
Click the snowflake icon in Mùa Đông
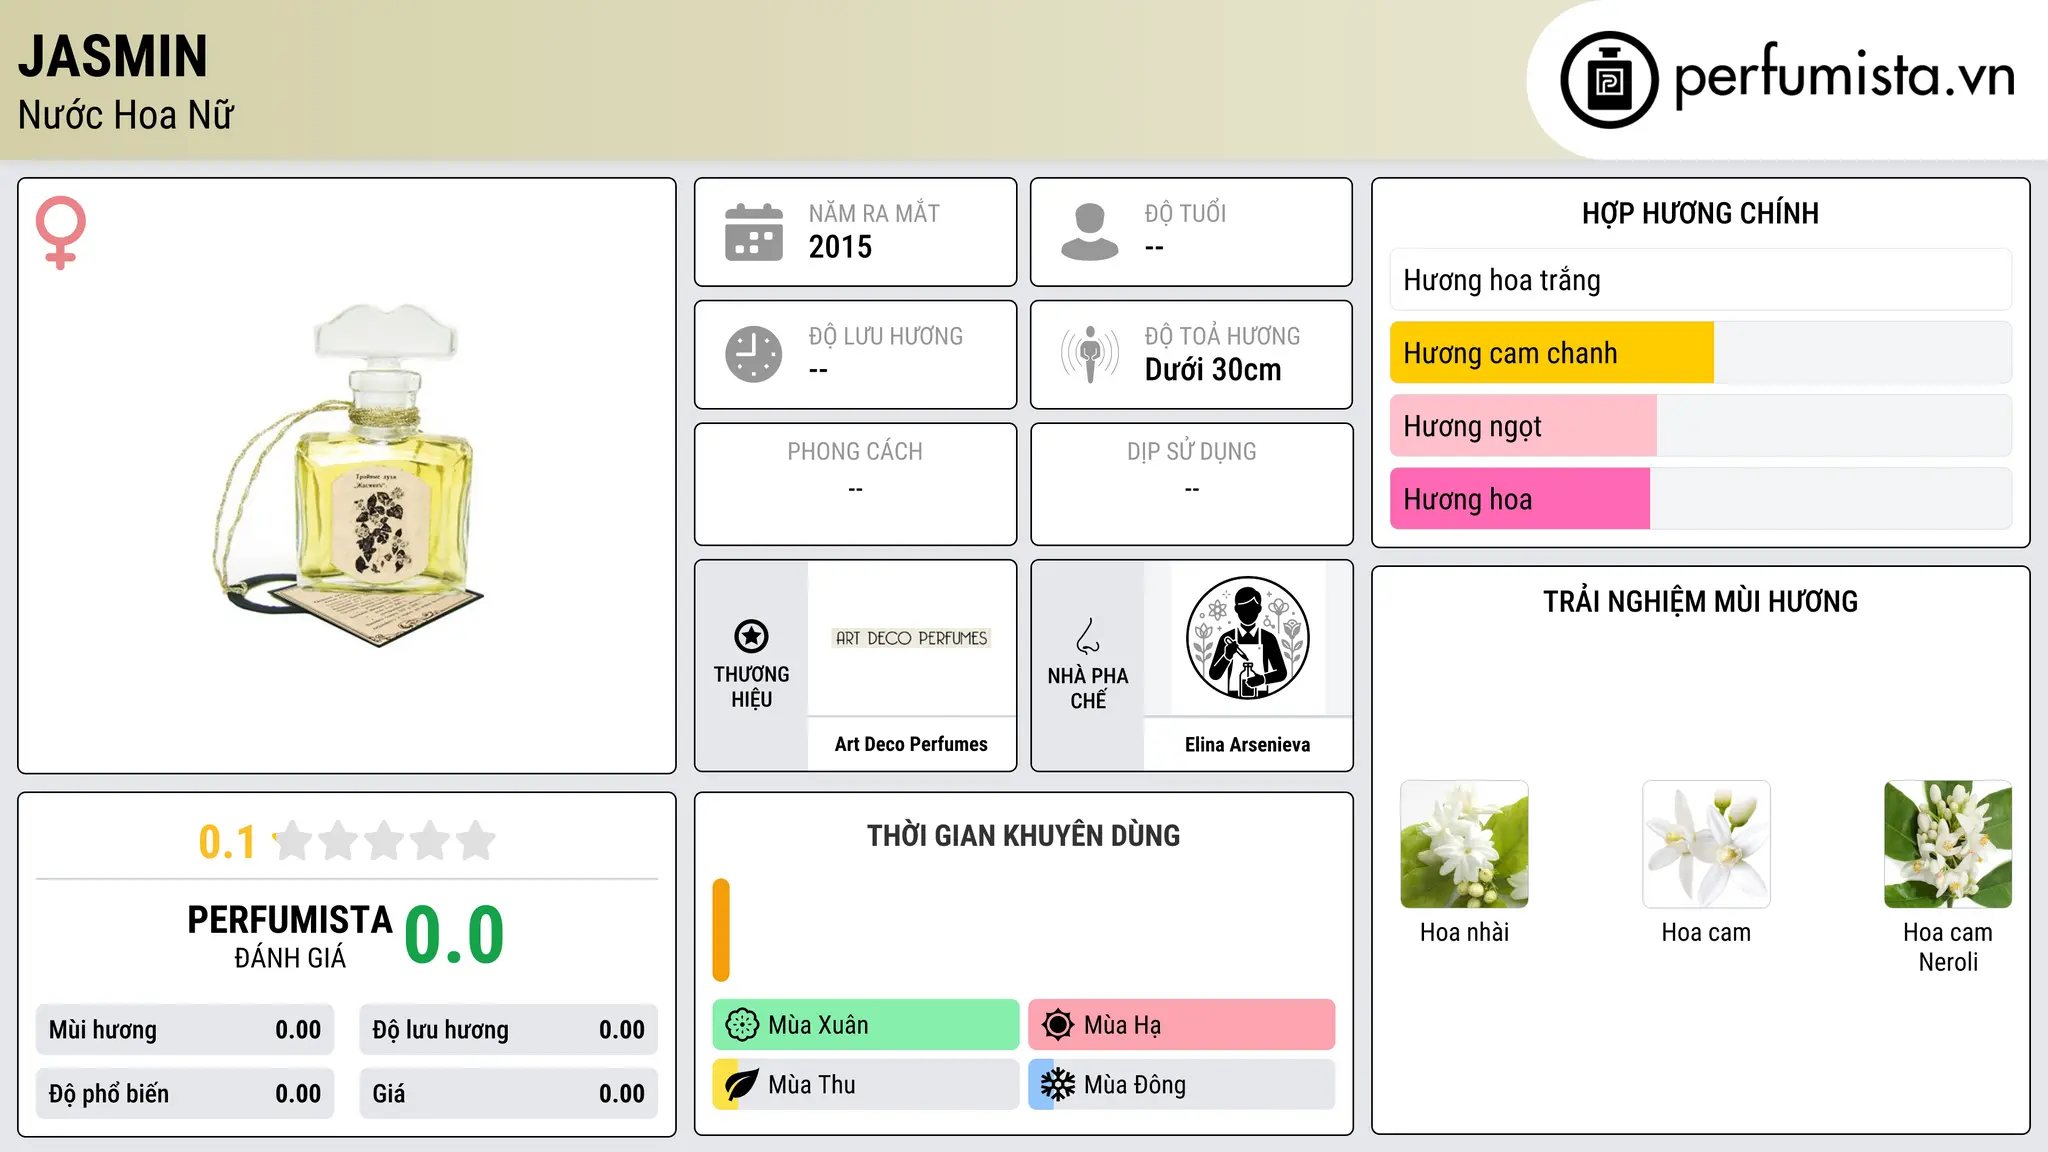1058,1085
